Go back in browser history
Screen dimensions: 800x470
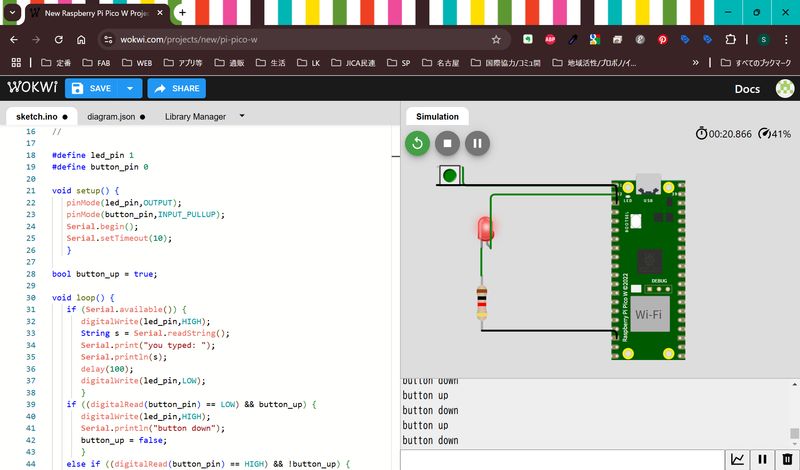(14, 39)
